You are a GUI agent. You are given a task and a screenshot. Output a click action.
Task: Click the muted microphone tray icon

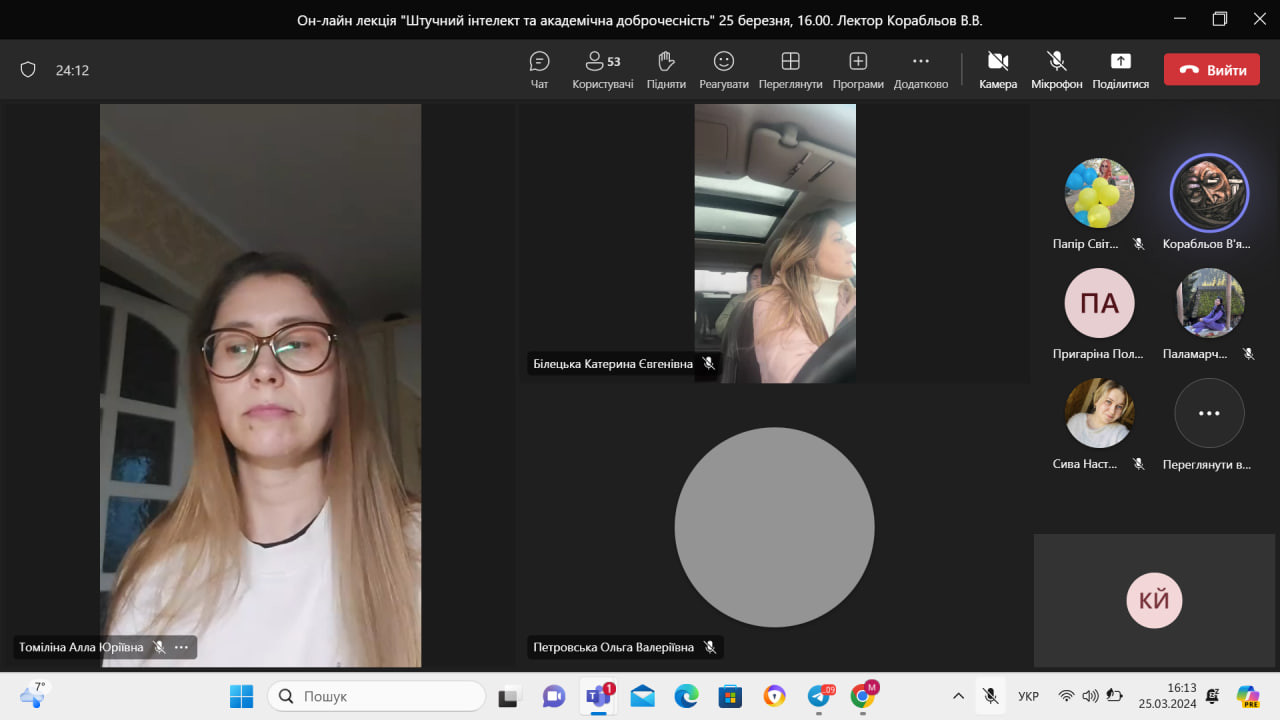click(990, 696)
